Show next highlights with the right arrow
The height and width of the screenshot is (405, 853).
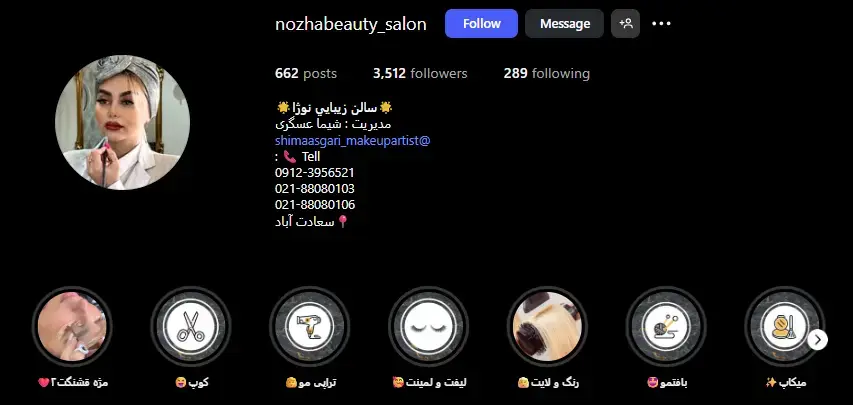(817, 340)
